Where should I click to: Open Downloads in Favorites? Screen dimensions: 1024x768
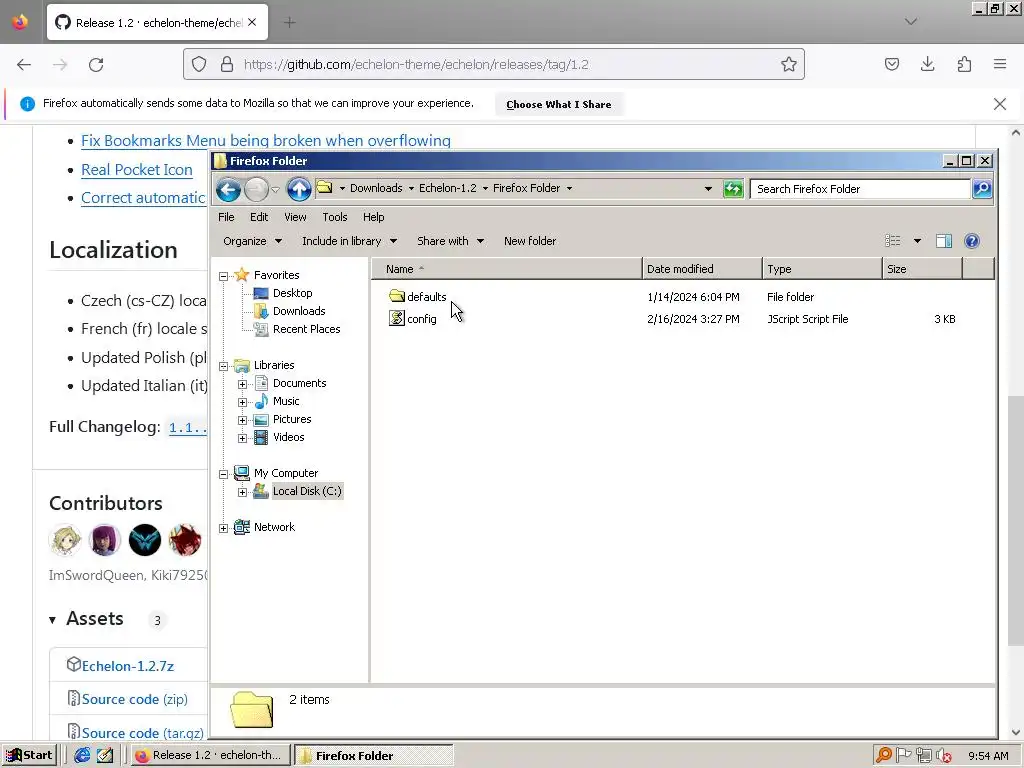click(x=298, y=311)
